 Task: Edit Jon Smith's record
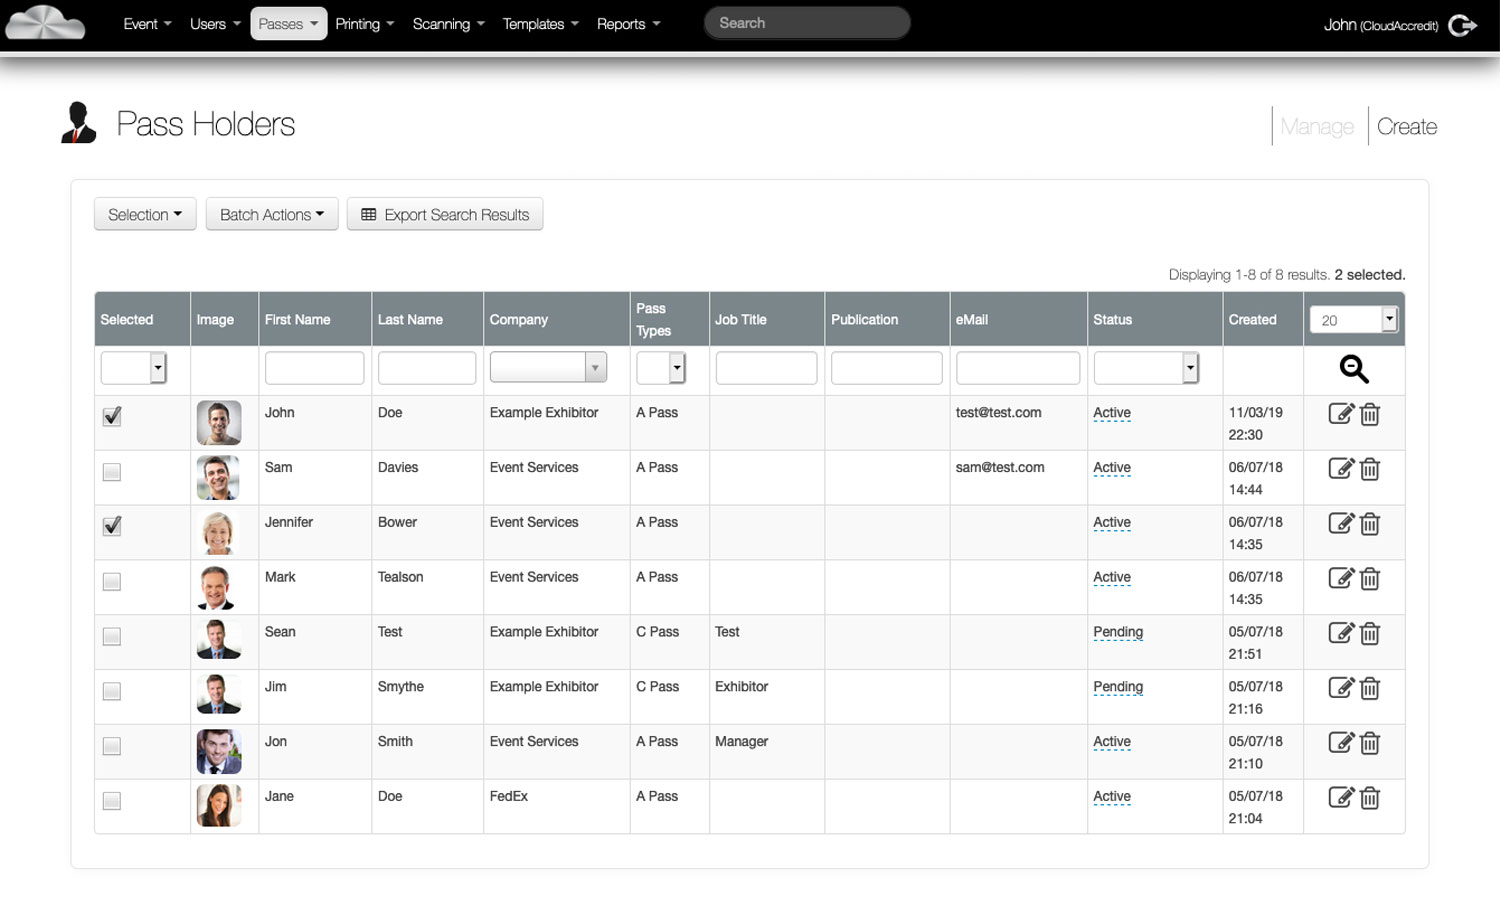coord(1341,743)
